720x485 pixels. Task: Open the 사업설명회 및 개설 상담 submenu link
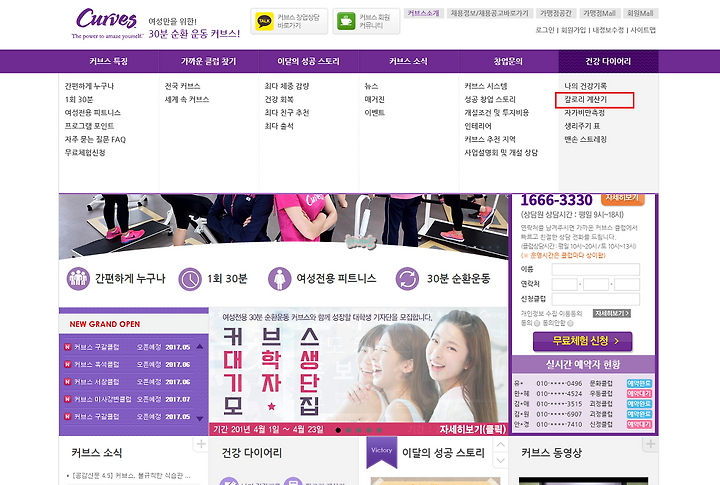[x=501, y=153]
